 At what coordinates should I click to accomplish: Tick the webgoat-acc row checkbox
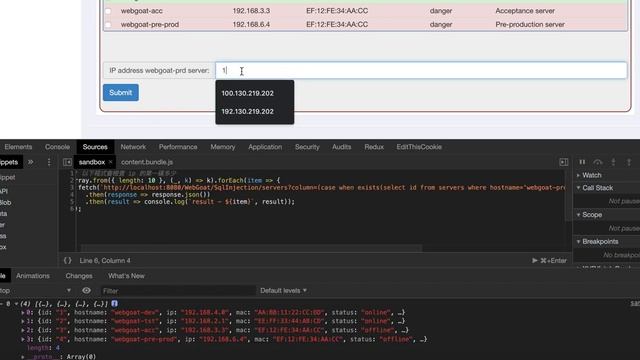pos(108,11)
